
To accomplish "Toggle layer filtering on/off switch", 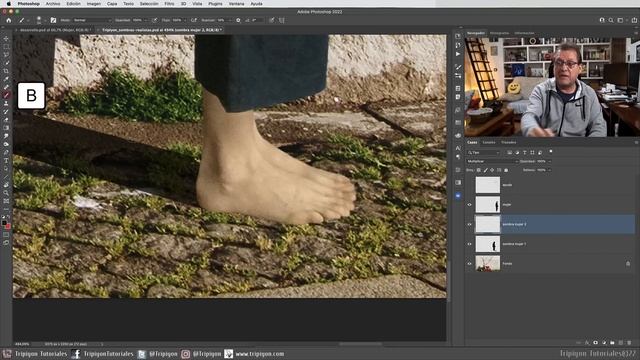I will 551,152.
